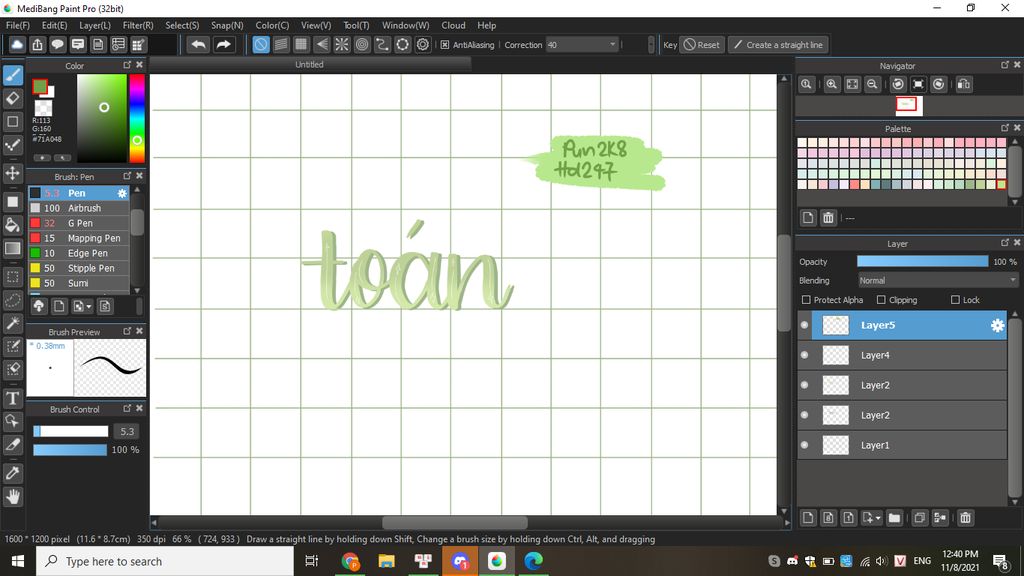Select the rectangular Select tool
Image resolution: width=1024 pixels, height=576 pixels.
[x=13, y=277]
